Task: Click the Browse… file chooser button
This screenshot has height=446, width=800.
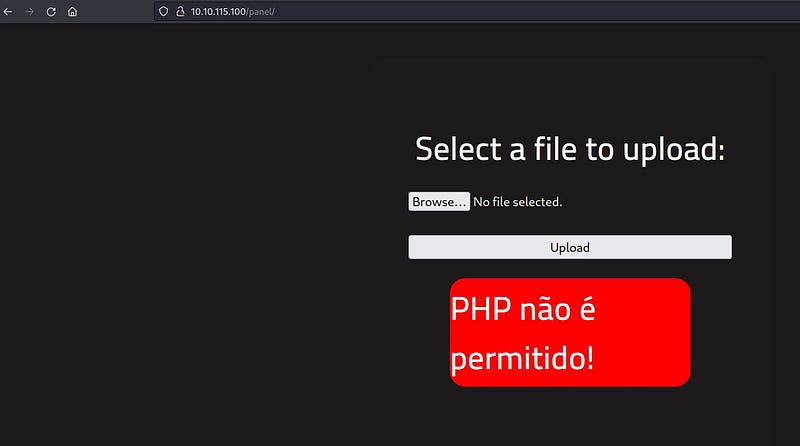Action: point(439,202)
